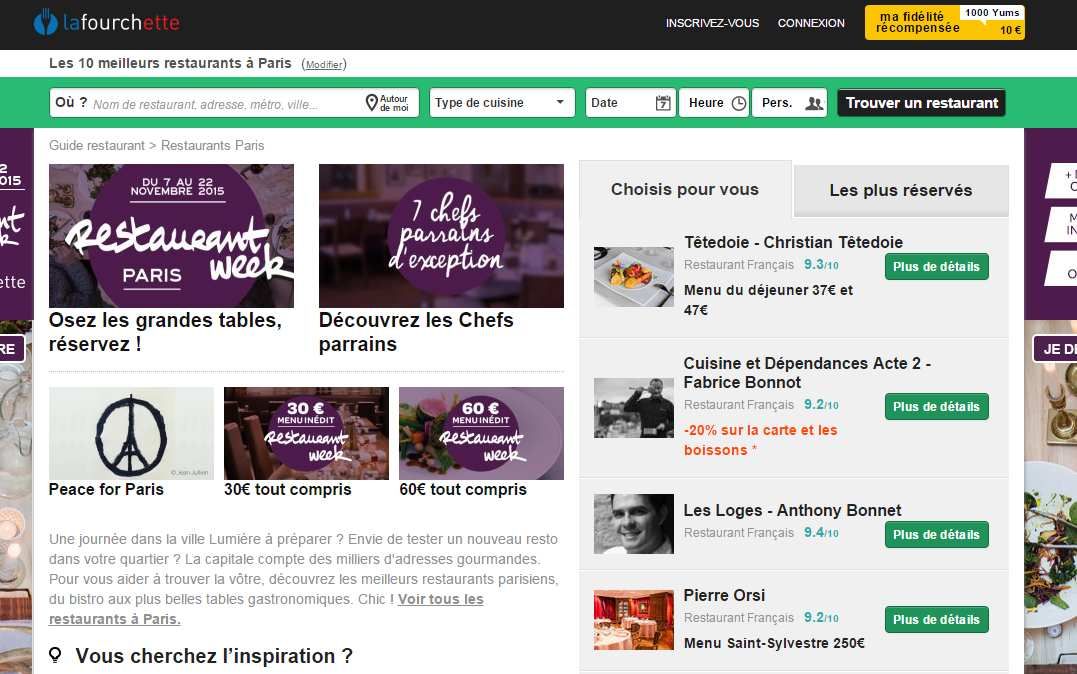Viewport: 1077px width, 674px height.
Task: Click 'Plus de détails' for Pierre Orsi
Action: [x=937, y=620]
